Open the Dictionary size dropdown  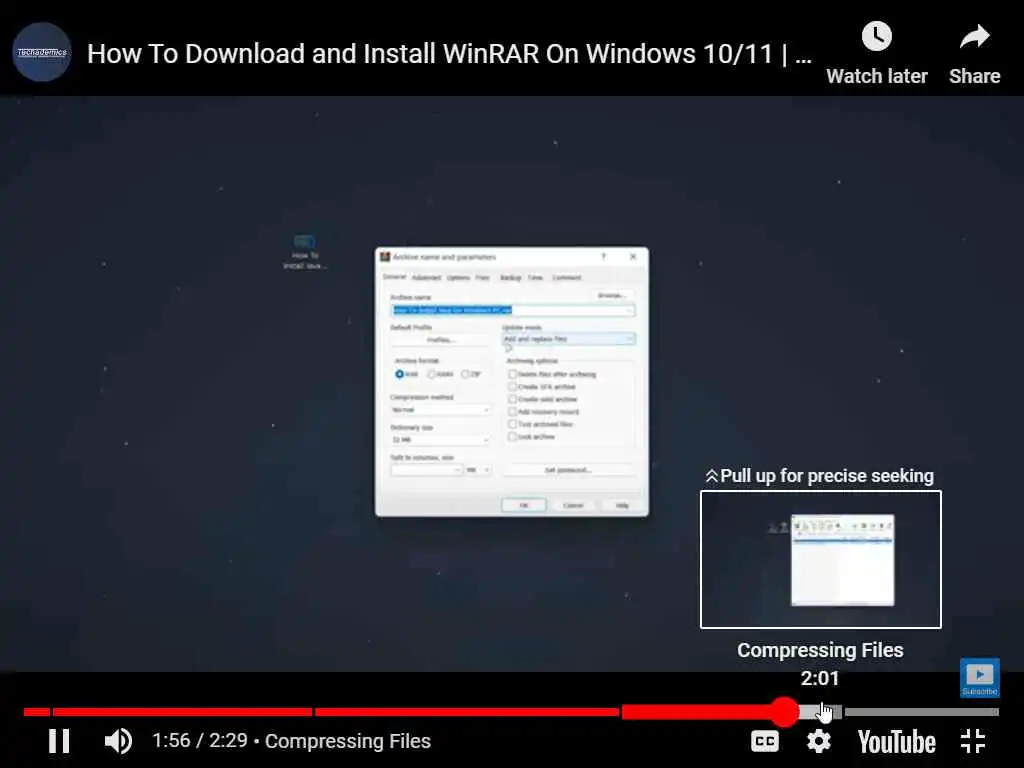tap(441, 440)
